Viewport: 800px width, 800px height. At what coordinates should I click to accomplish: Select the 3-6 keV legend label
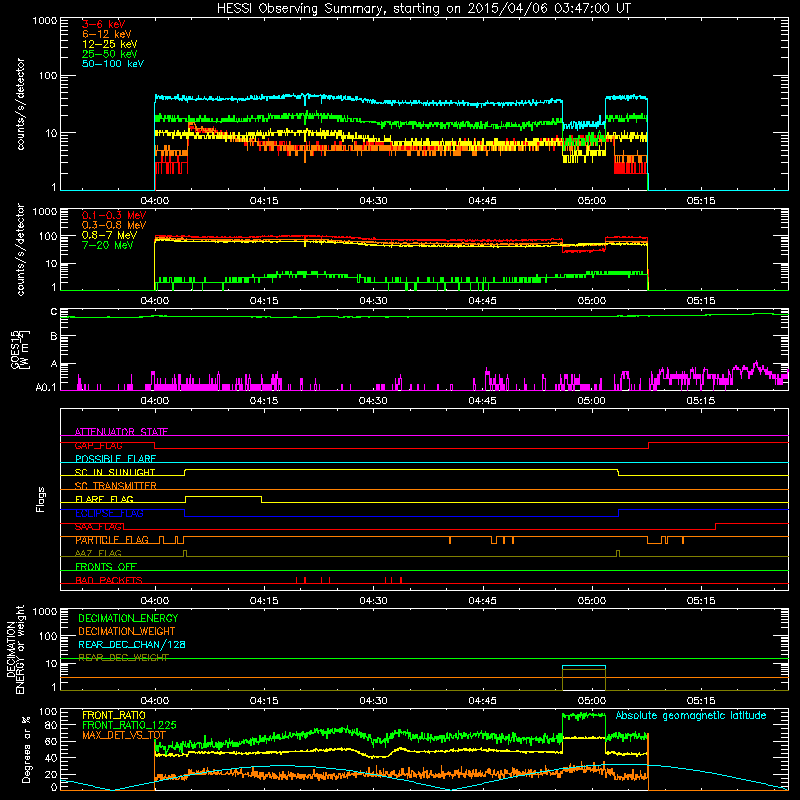coord(103,24)
